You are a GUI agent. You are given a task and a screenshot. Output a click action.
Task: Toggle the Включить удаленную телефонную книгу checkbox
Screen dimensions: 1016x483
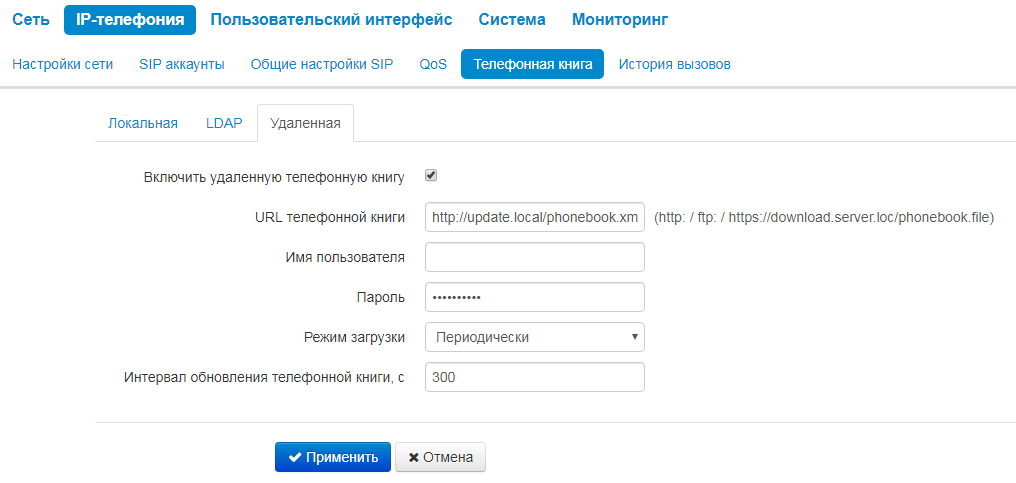tap(431, 176)
